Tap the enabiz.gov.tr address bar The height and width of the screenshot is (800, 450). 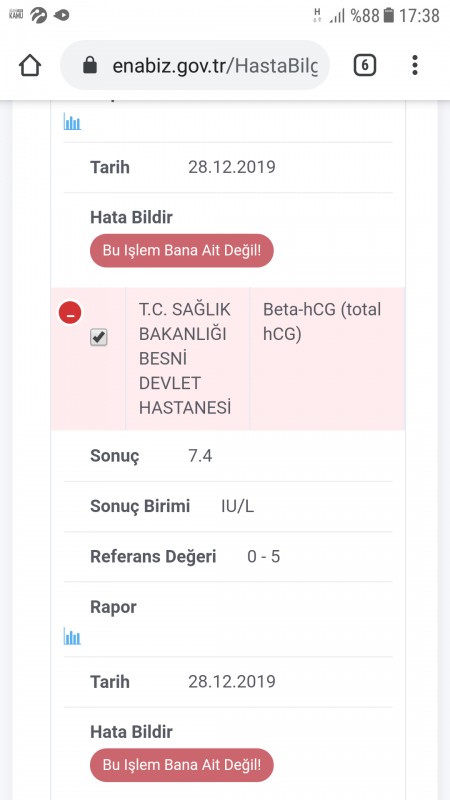(x=195, y=65)
